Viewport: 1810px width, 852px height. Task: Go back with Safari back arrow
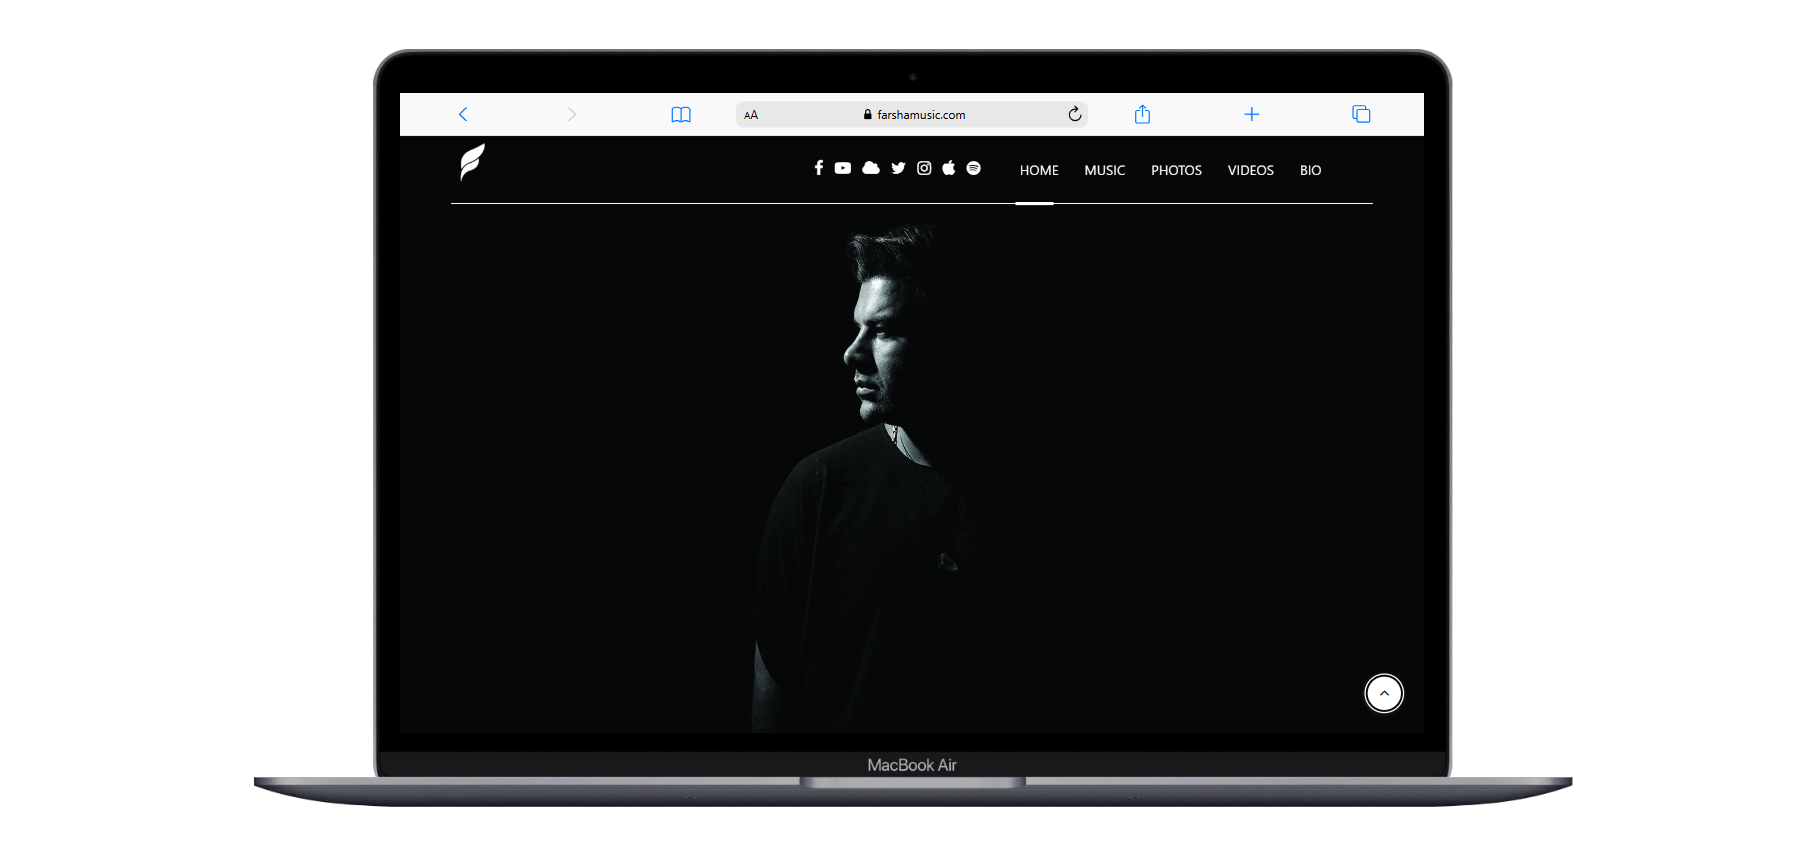[x=463, y=114]
